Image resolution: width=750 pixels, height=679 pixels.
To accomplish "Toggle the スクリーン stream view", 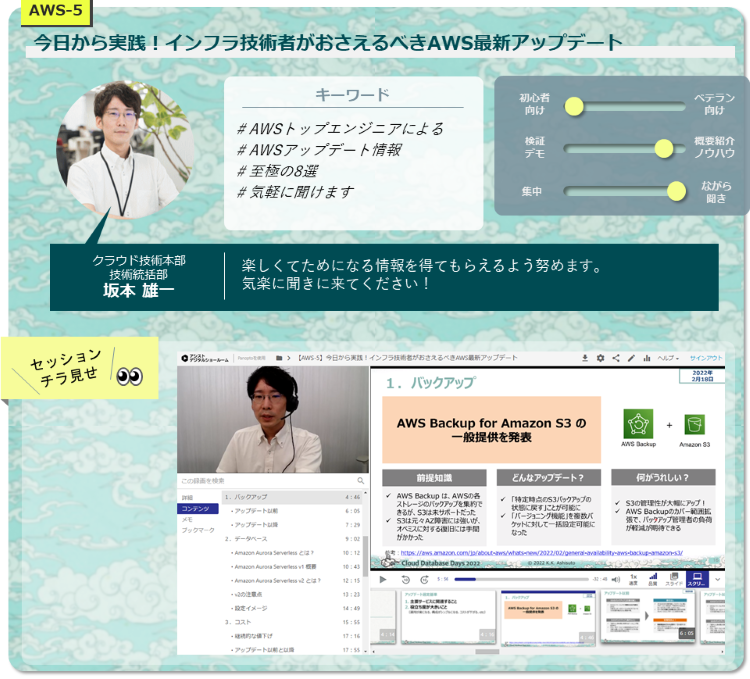I will (696, 579).
